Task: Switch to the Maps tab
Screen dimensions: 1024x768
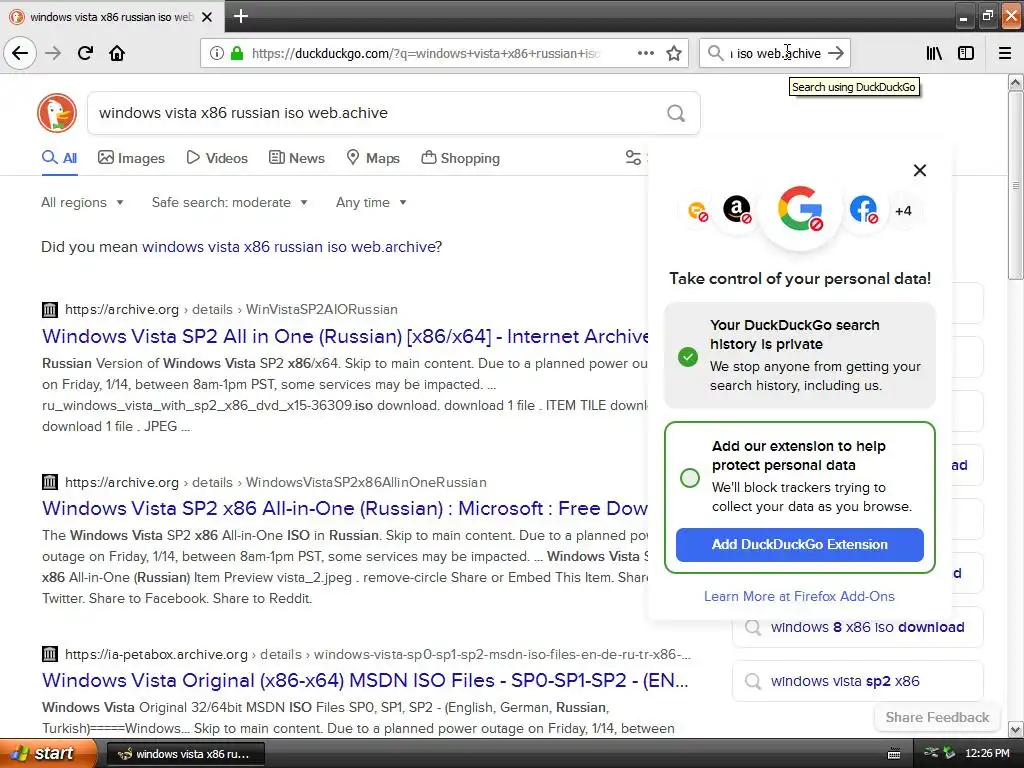Action: [x=373, y=158]
